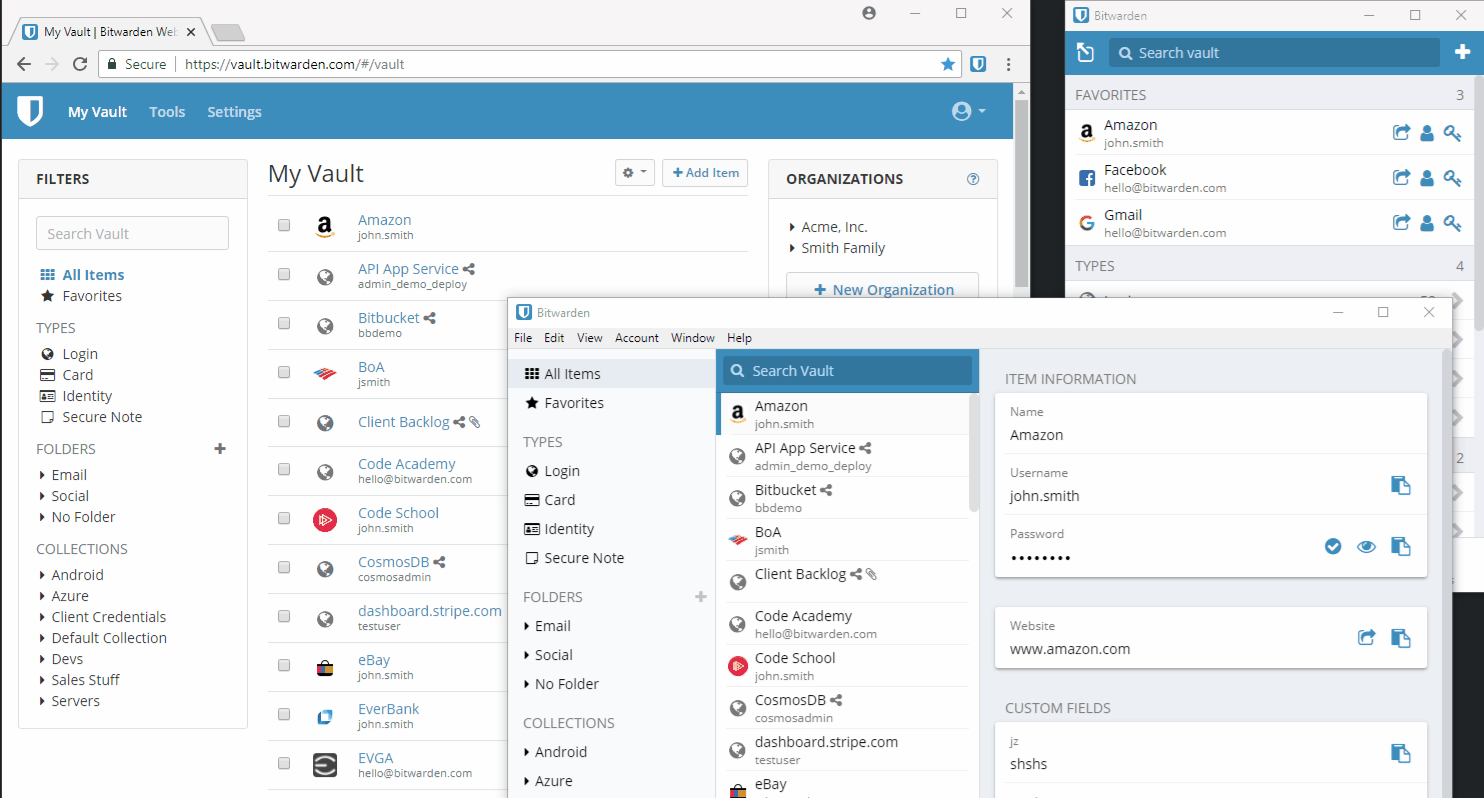
Task: Open the File menu in Bitwarden desktop
Action: [523, 338]
